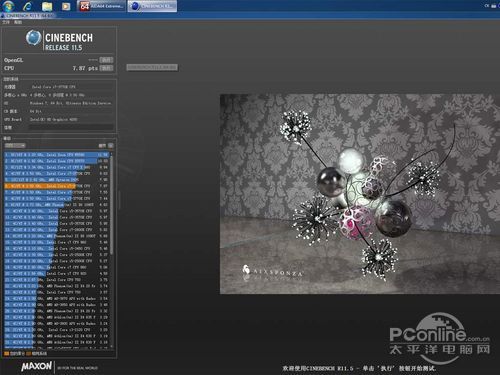The height and width of the screenshot is (375, 500).
Task: Click the rendered spheres benchmark image
Action: click(360, 194)
